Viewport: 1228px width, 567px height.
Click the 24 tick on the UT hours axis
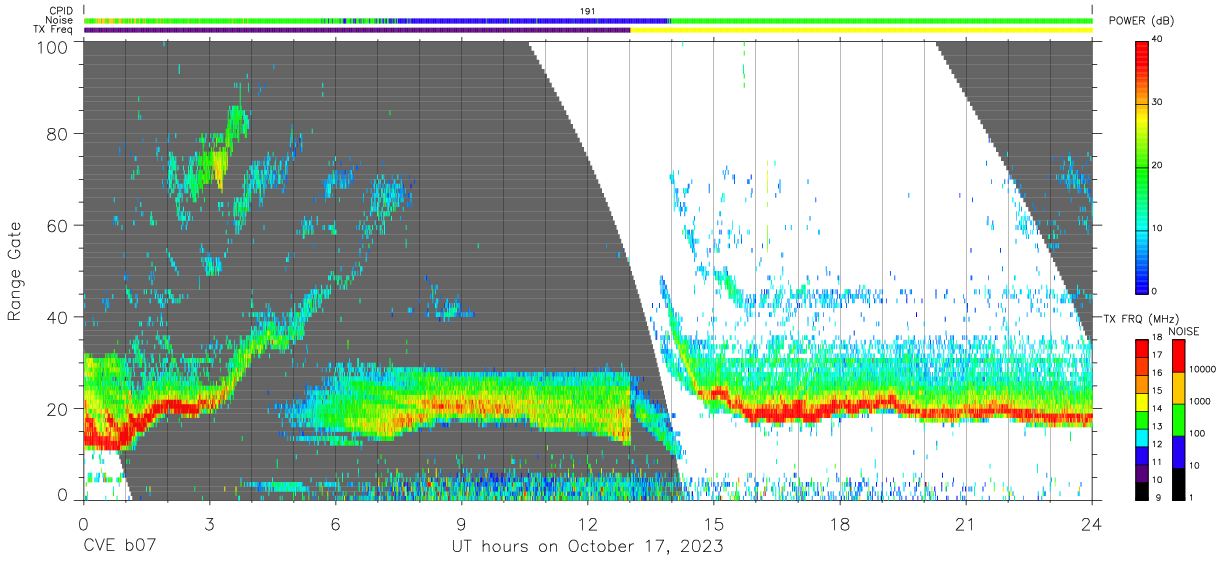tap(1092, 524)
